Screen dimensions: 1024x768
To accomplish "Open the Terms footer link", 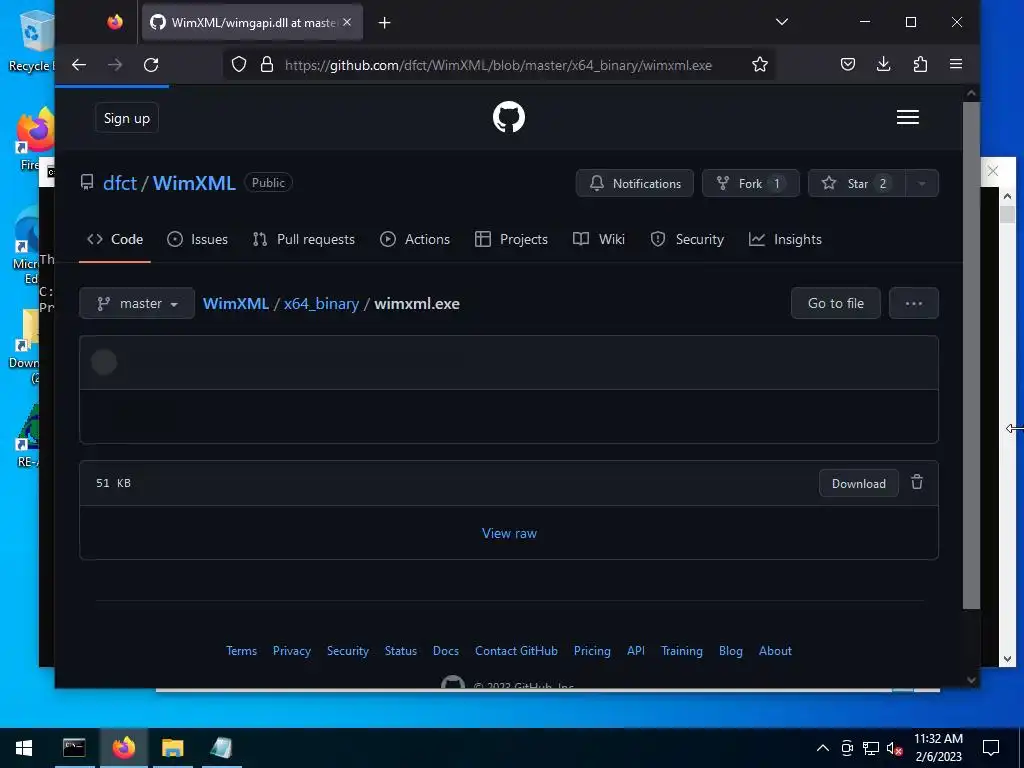I will coord(242,651).
